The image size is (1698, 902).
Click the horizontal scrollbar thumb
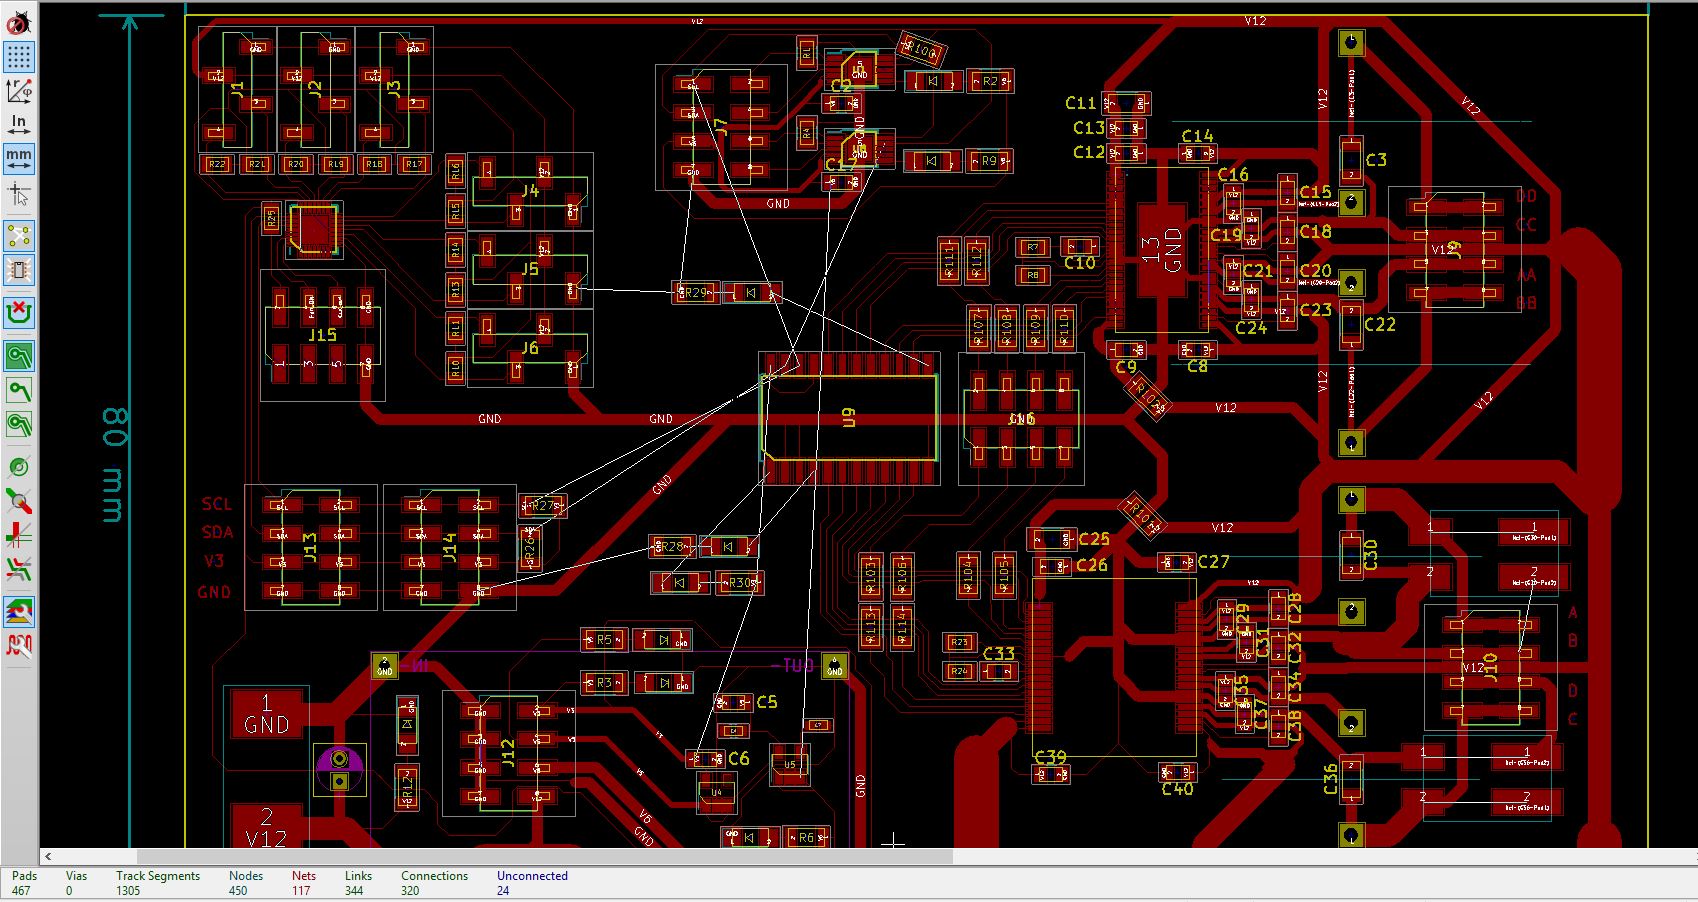tap(544, 857)
